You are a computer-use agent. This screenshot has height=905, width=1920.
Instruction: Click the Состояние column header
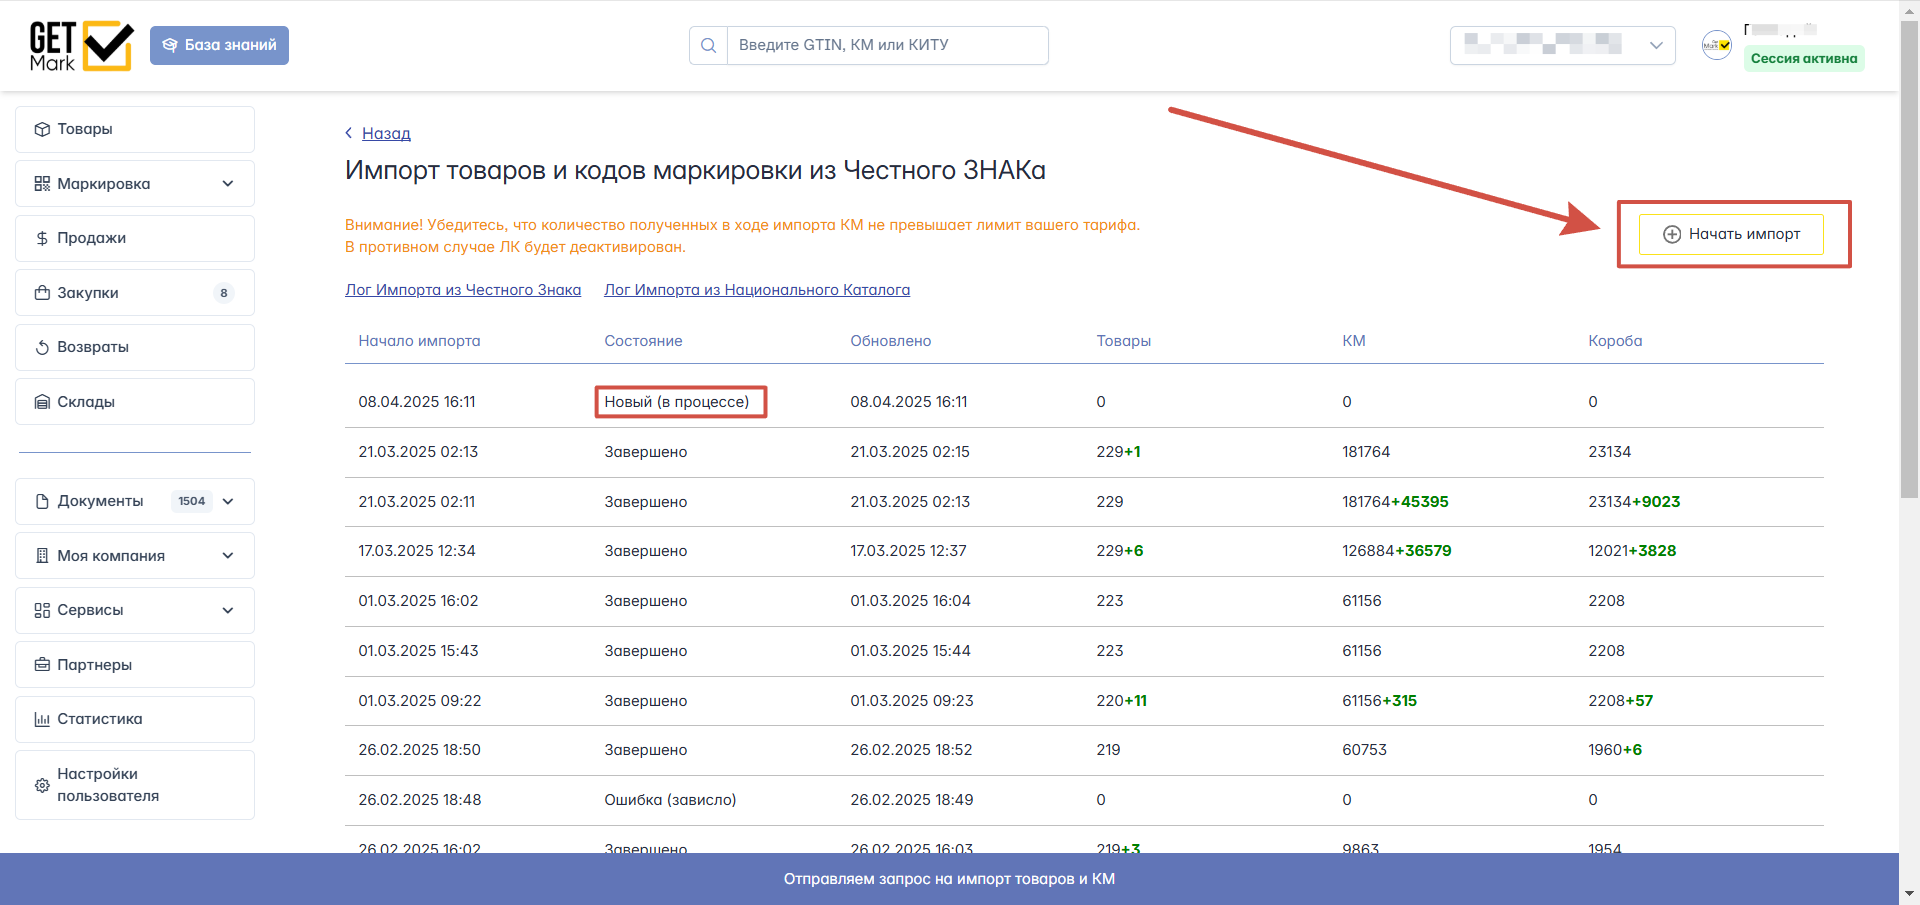tap(643, 341)
